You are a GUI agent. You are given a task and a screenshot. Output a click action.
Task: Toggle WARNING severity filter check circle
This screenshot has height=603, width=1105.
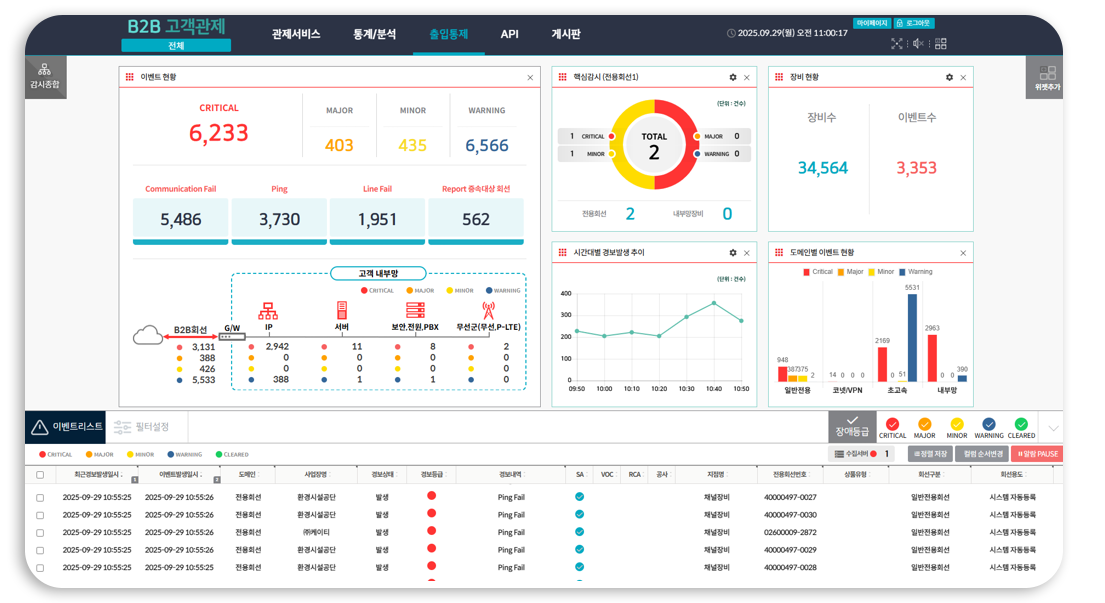(x=989, y=424)
